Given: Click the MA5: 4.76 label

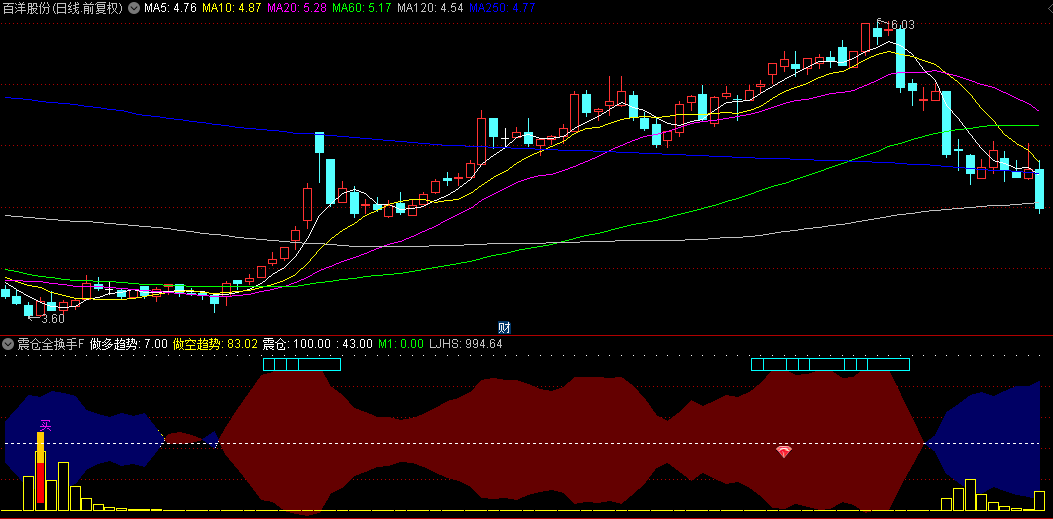Looking at the screenshot, I should click(x=170, y=8).
